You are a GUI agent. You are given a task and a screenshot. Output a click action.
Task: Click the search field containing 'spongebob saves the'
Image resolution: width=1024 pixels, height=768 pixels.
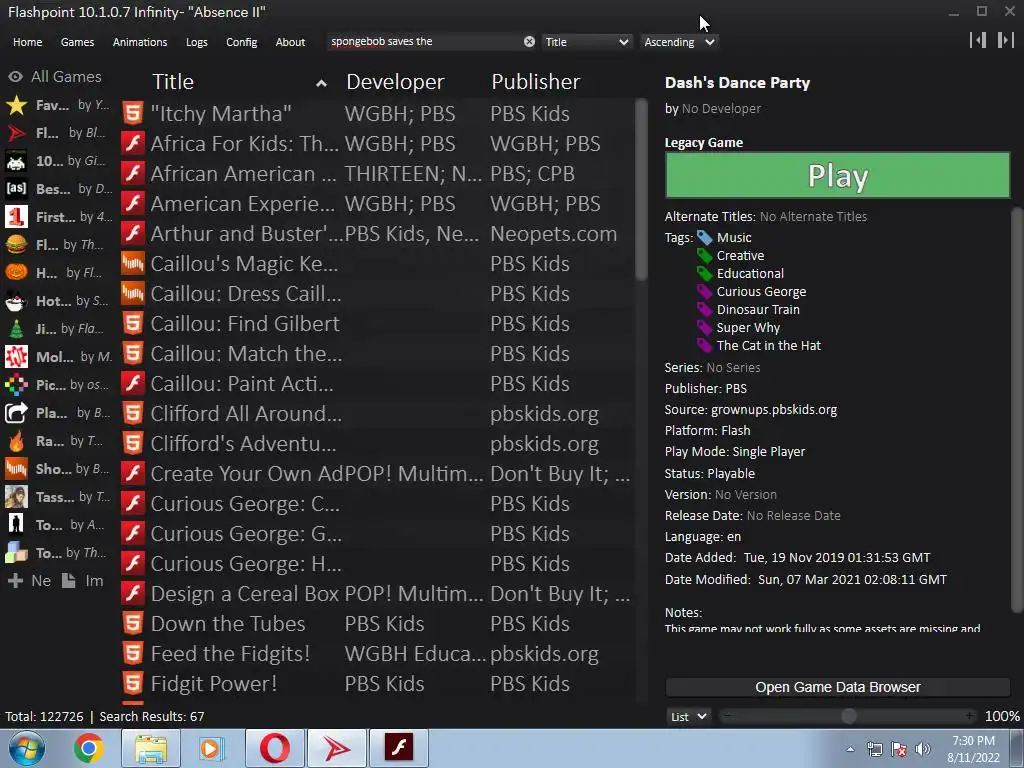tap(424, 42)
